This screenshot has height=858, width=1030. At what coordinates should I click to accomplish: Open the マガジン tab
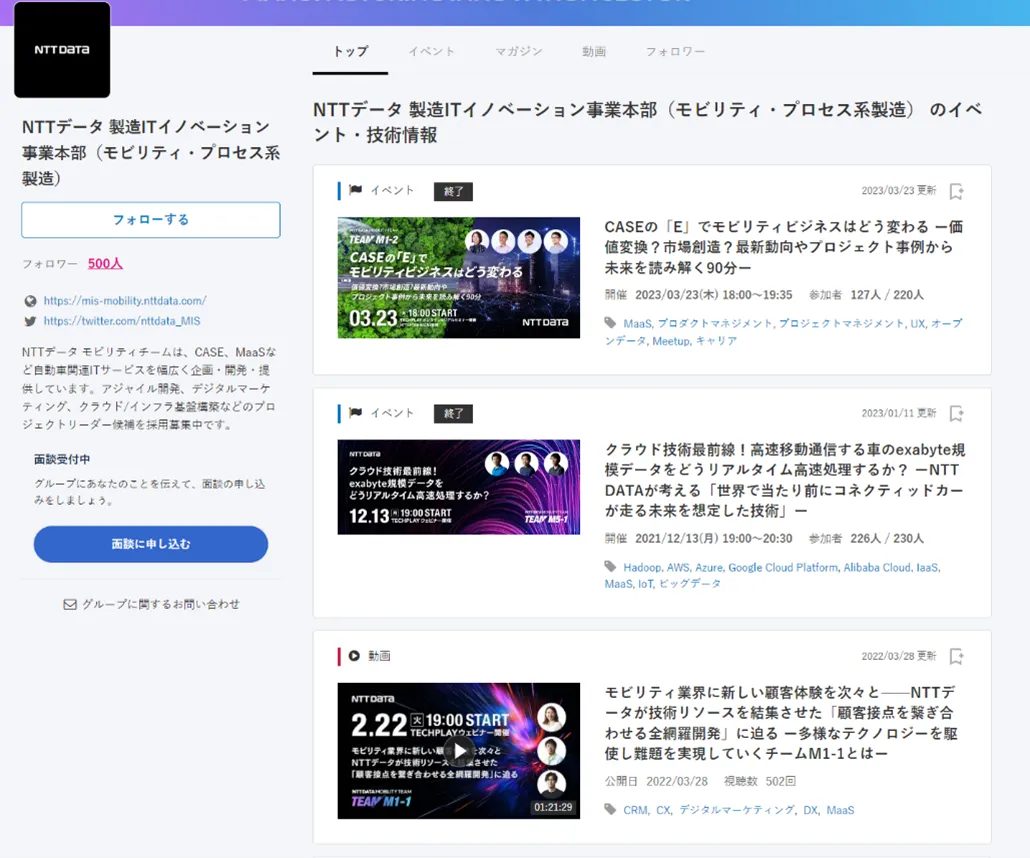[x=518, y=52]
